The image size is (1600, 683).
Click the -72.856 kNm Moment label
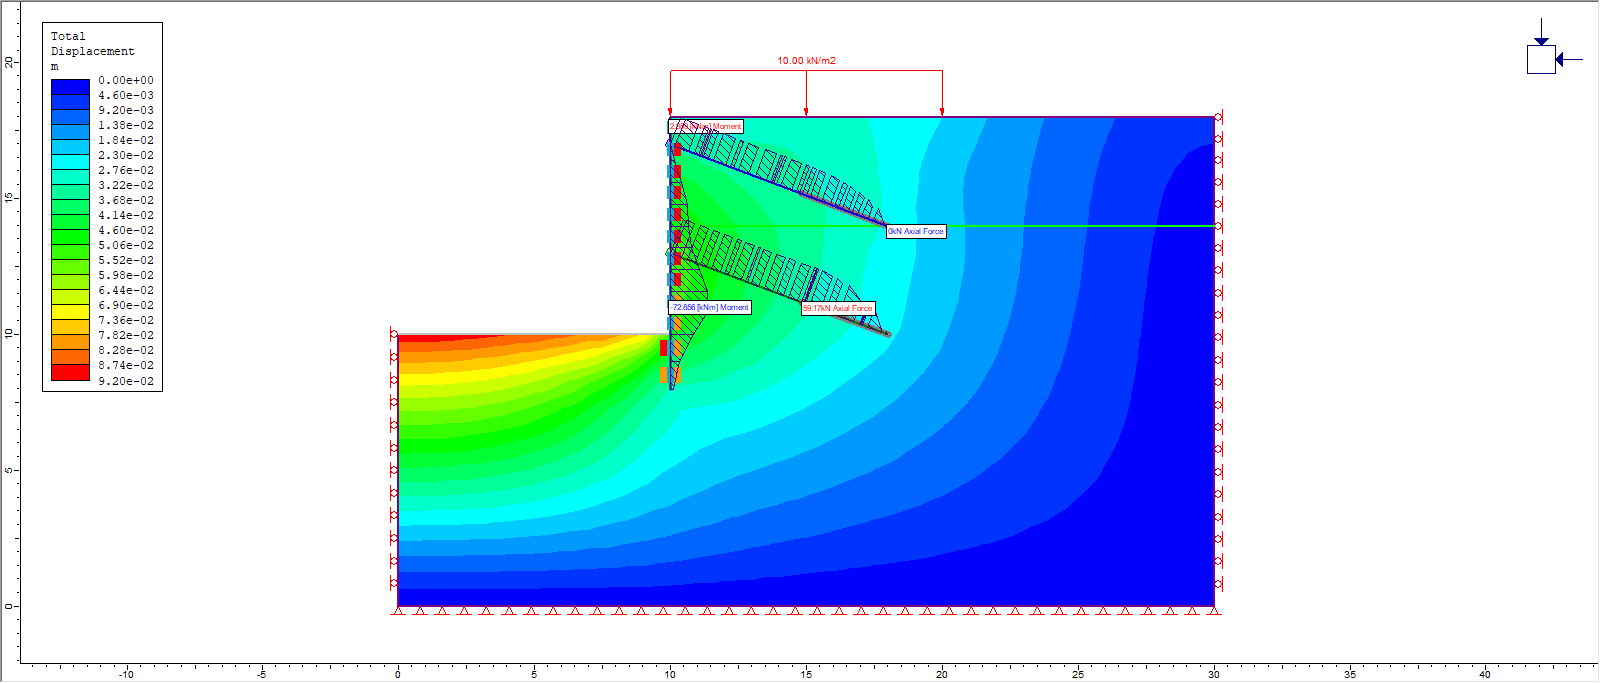tap(710, 307)
